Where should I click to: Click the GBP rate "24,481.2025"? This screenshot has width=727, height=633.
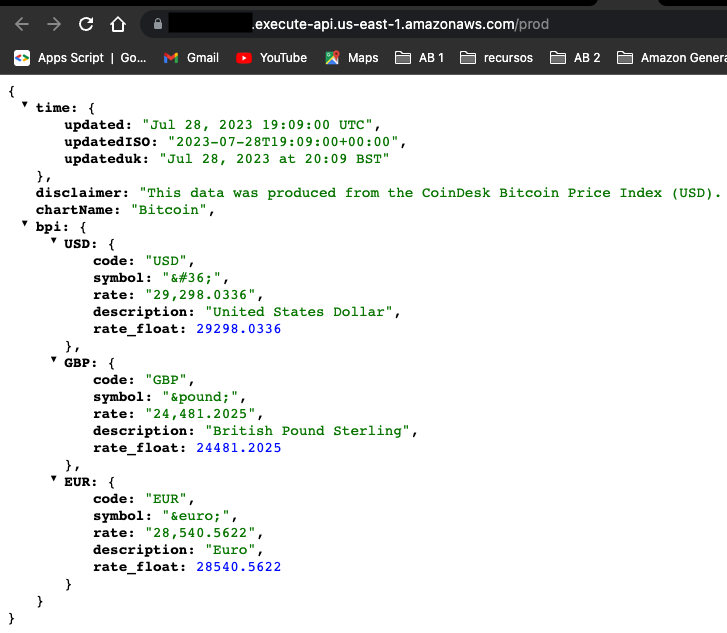coord(200,414)
